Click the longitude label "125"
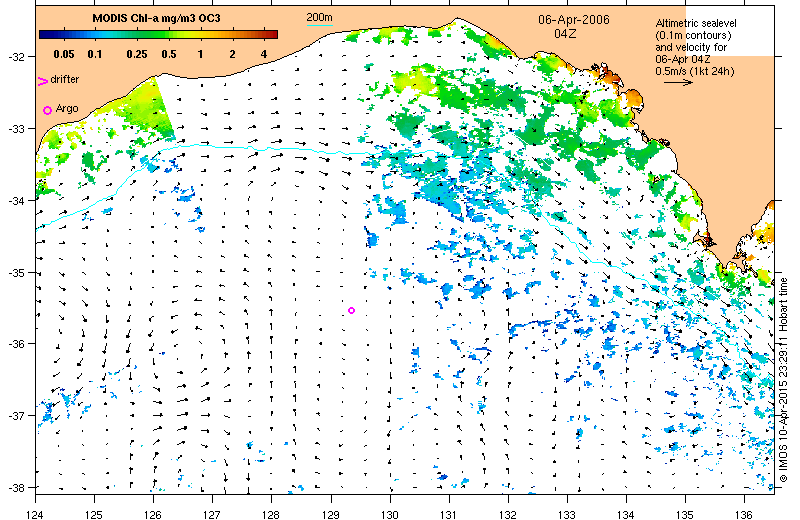Viewport: 800px width, 520px height. (x=94, y=515)
